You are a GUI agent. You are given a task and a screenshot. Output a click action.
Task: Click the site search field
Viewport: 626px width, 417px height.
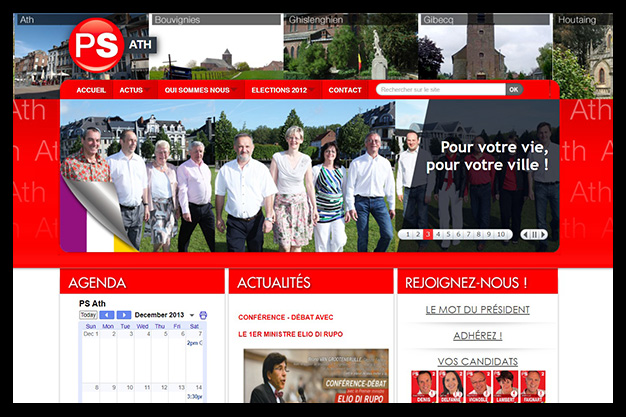(440, 90)
